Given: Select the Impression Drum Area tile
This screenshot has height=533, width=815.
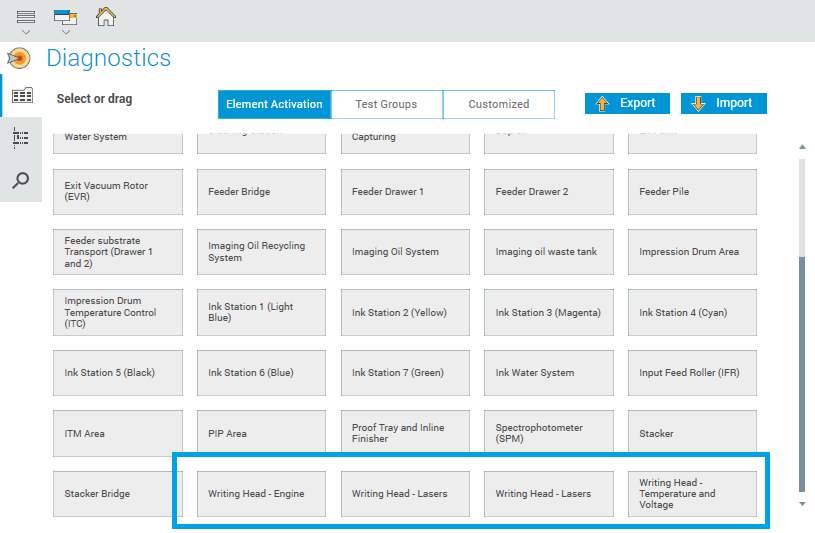Looking at the screenshot, I should tap(692, 252).
